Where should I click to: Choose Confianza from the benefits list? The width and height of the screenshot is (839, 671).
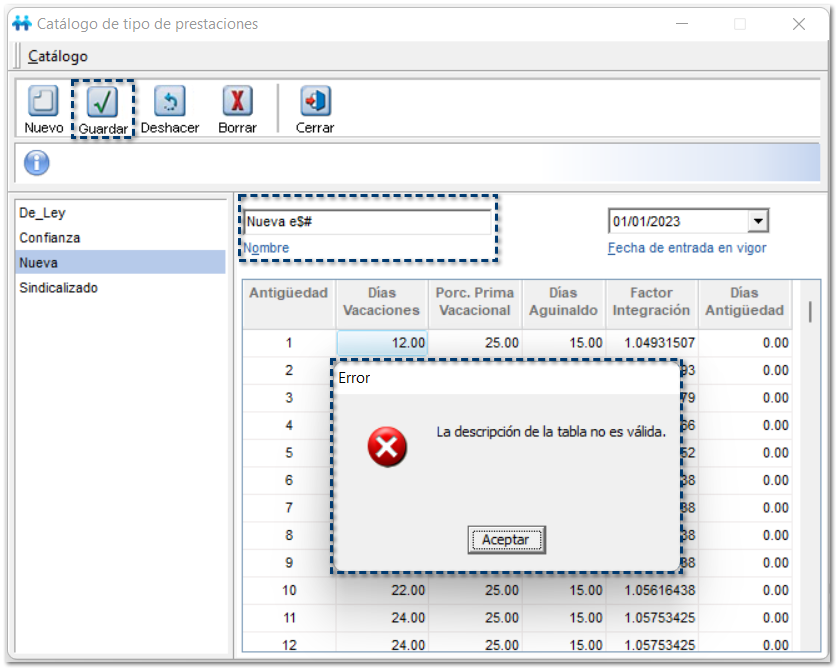[x=50, y=238]
